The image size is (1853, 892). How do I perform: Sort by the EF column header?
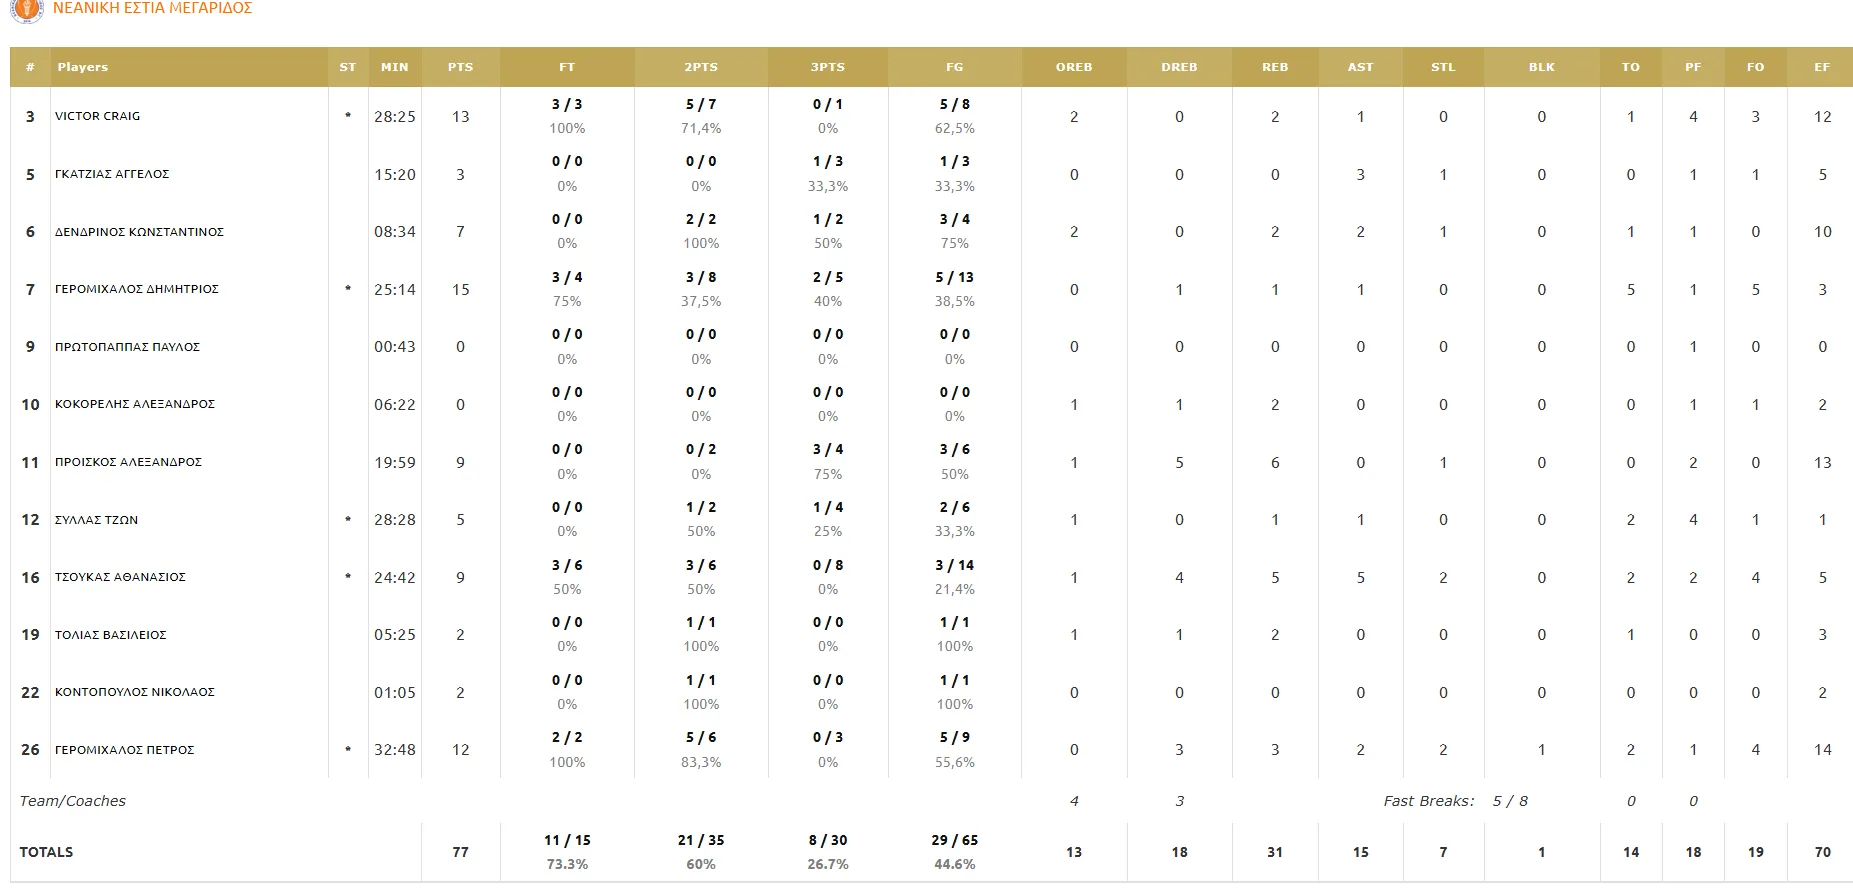tap(1822, 67)
